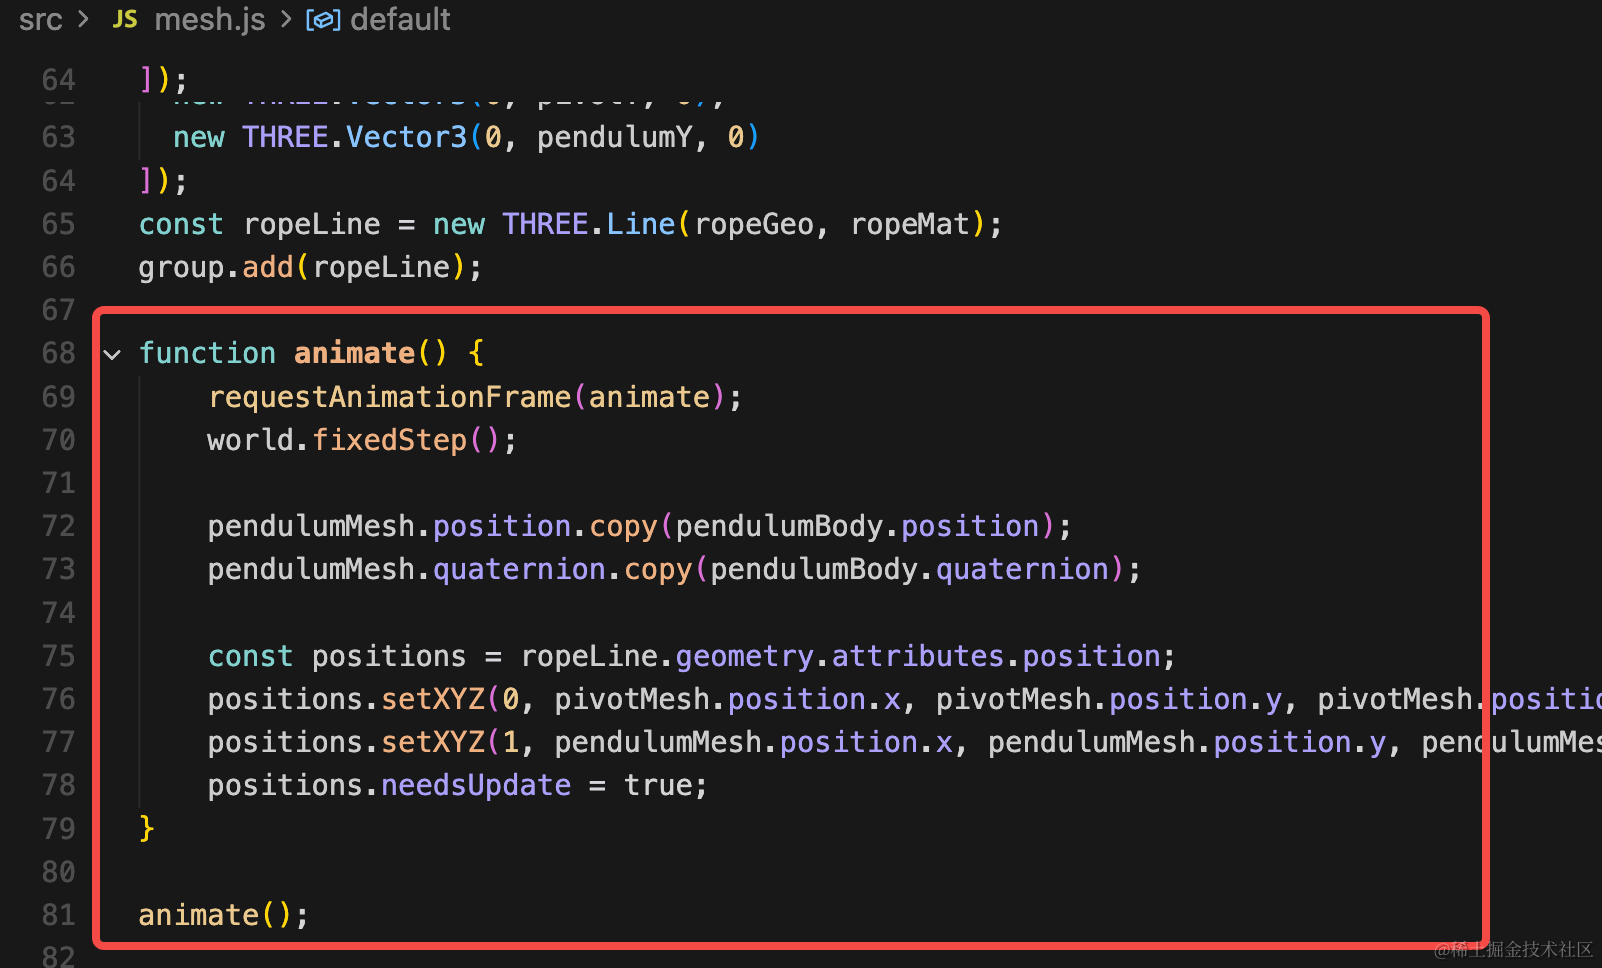Click "needsUpdate" on line 78
Screen dimensions: 1602x968
tap(476, 785)
